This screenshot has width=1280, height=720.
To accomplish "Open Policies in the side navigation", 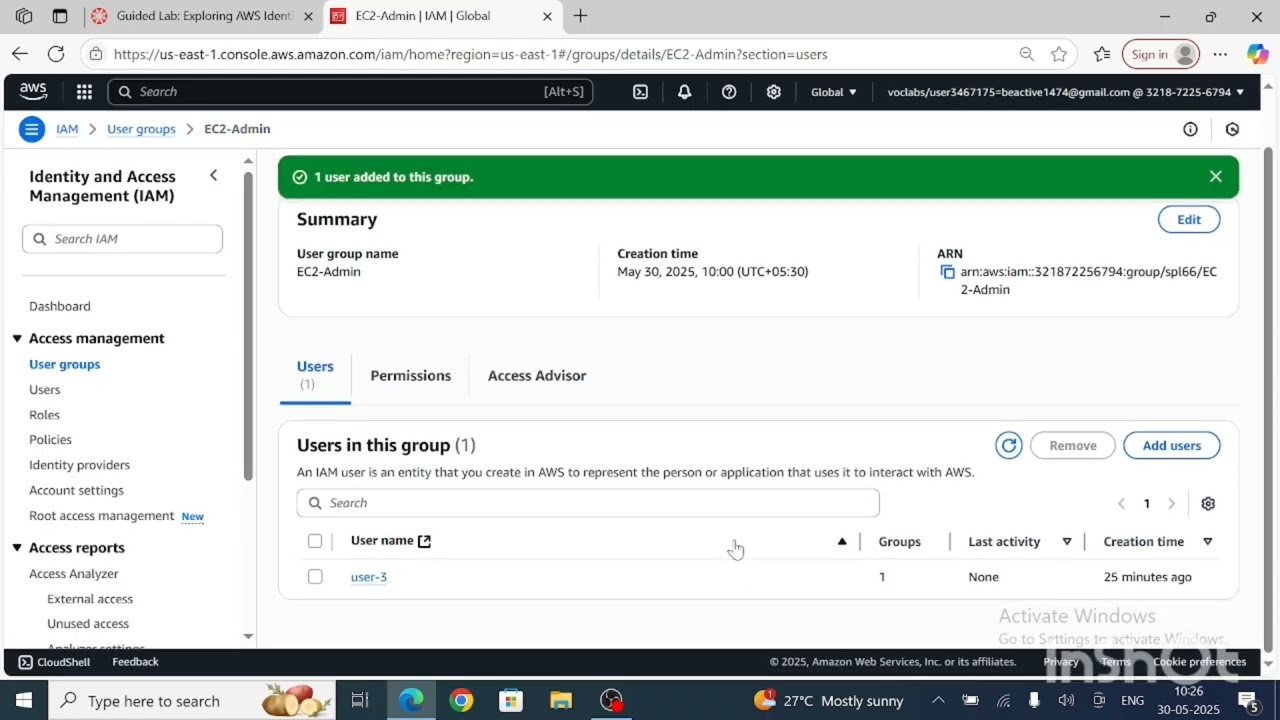I will (x=50, y=439).
